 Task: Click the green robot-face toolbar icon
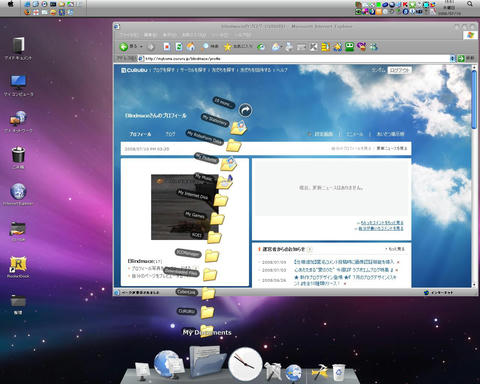click(x=349, y=47)
